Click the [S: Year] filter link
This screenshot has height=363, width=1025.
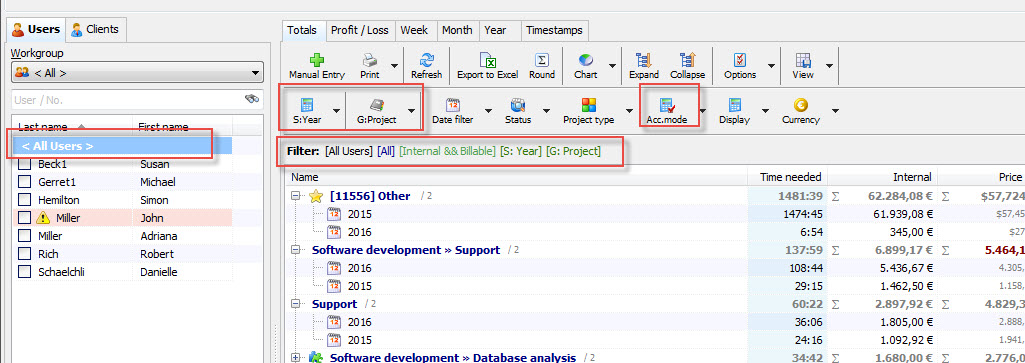pyautogui.click(x=521, y=152)
